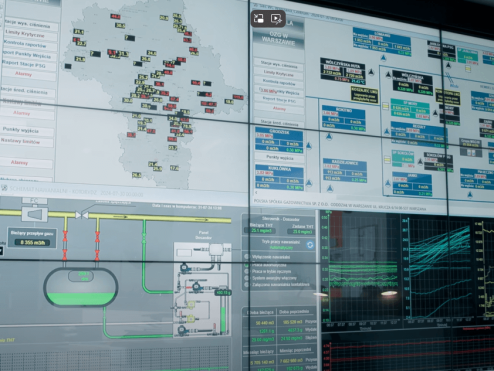Click the Doba poprzednia column header
The height and width of the screenshot is (371, 494).
coord(294,311)
